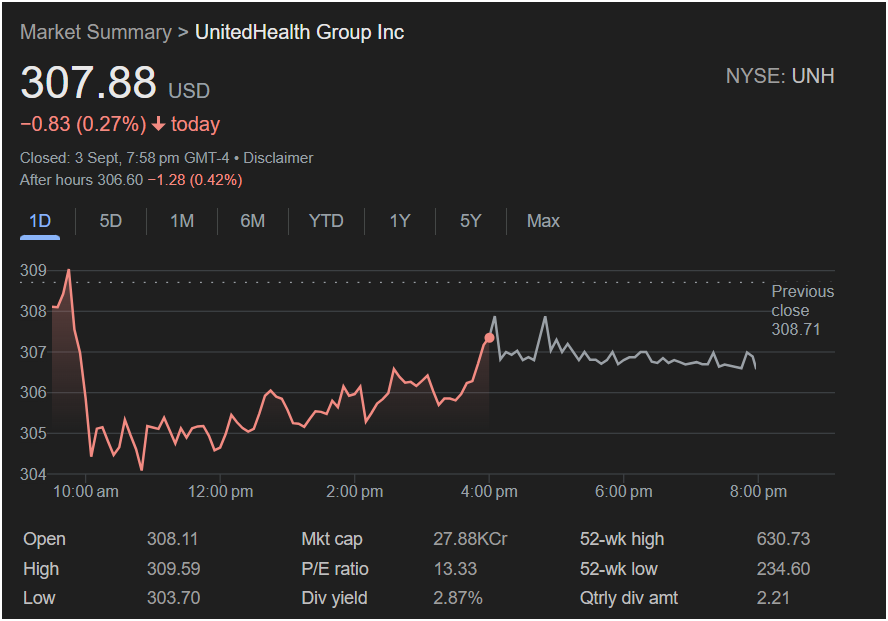Viewport: 888px width, 621px height.
Task: Click the 52-wk high label
Action: [x=622, y=539]
